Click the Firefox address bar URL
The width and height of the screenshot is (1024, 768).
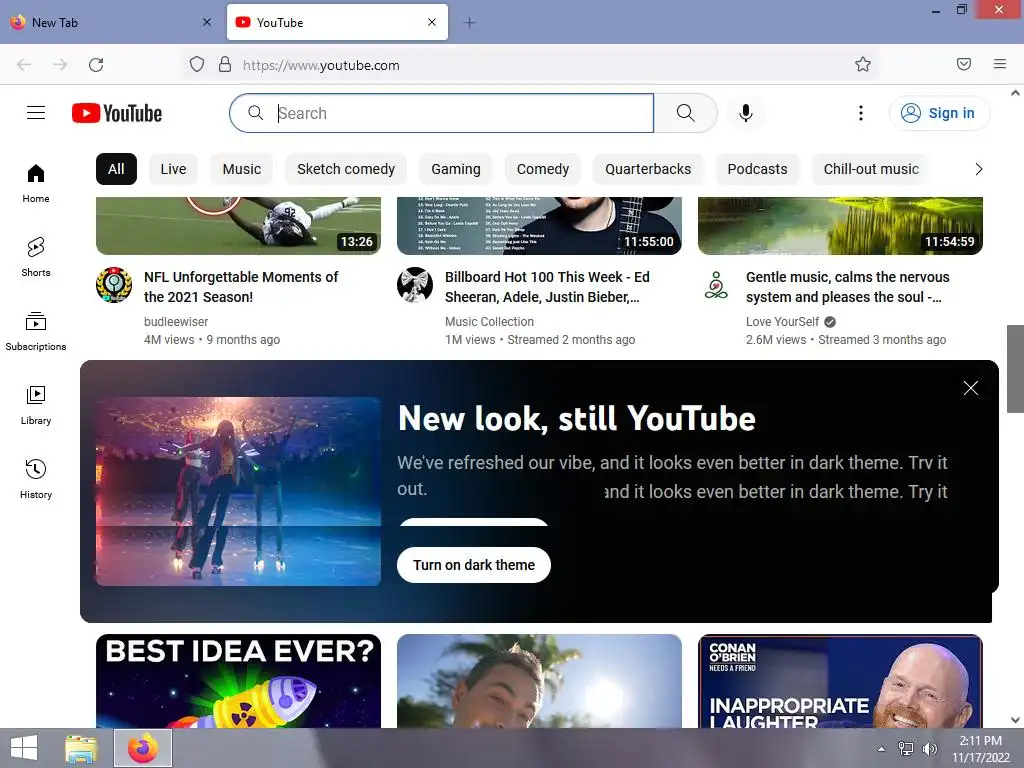coord(321,65)
